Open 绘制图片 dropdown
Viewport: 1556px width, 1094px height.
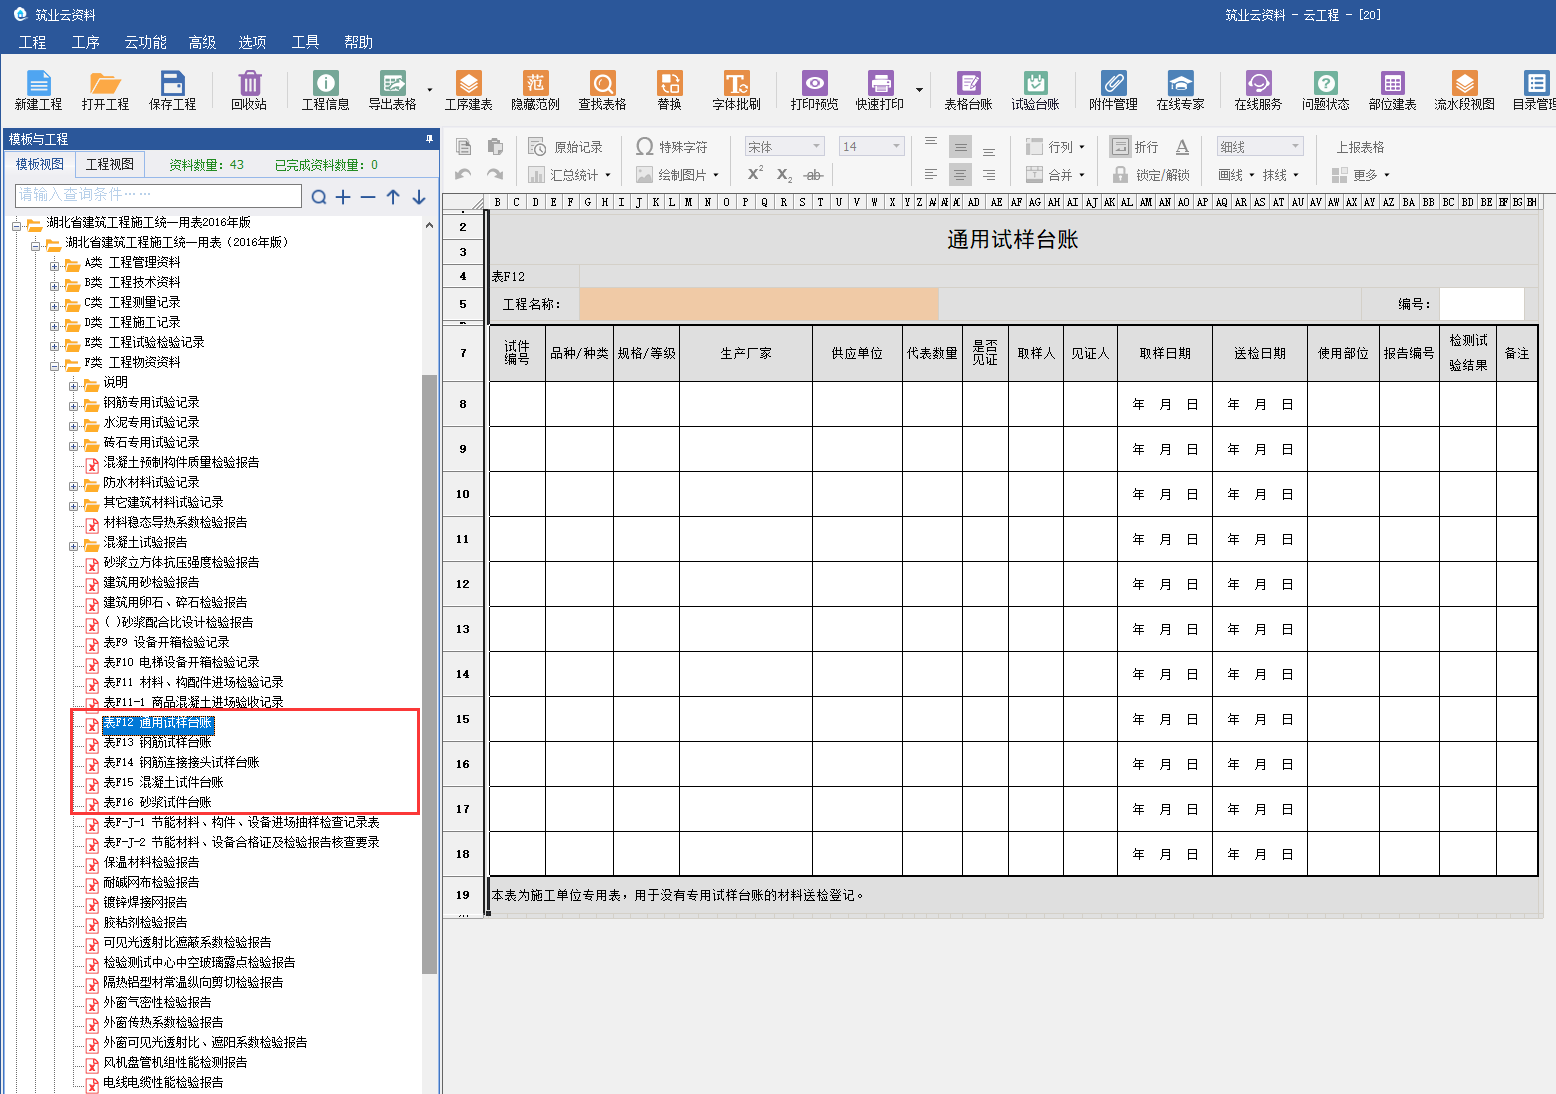tap(677, 175)
